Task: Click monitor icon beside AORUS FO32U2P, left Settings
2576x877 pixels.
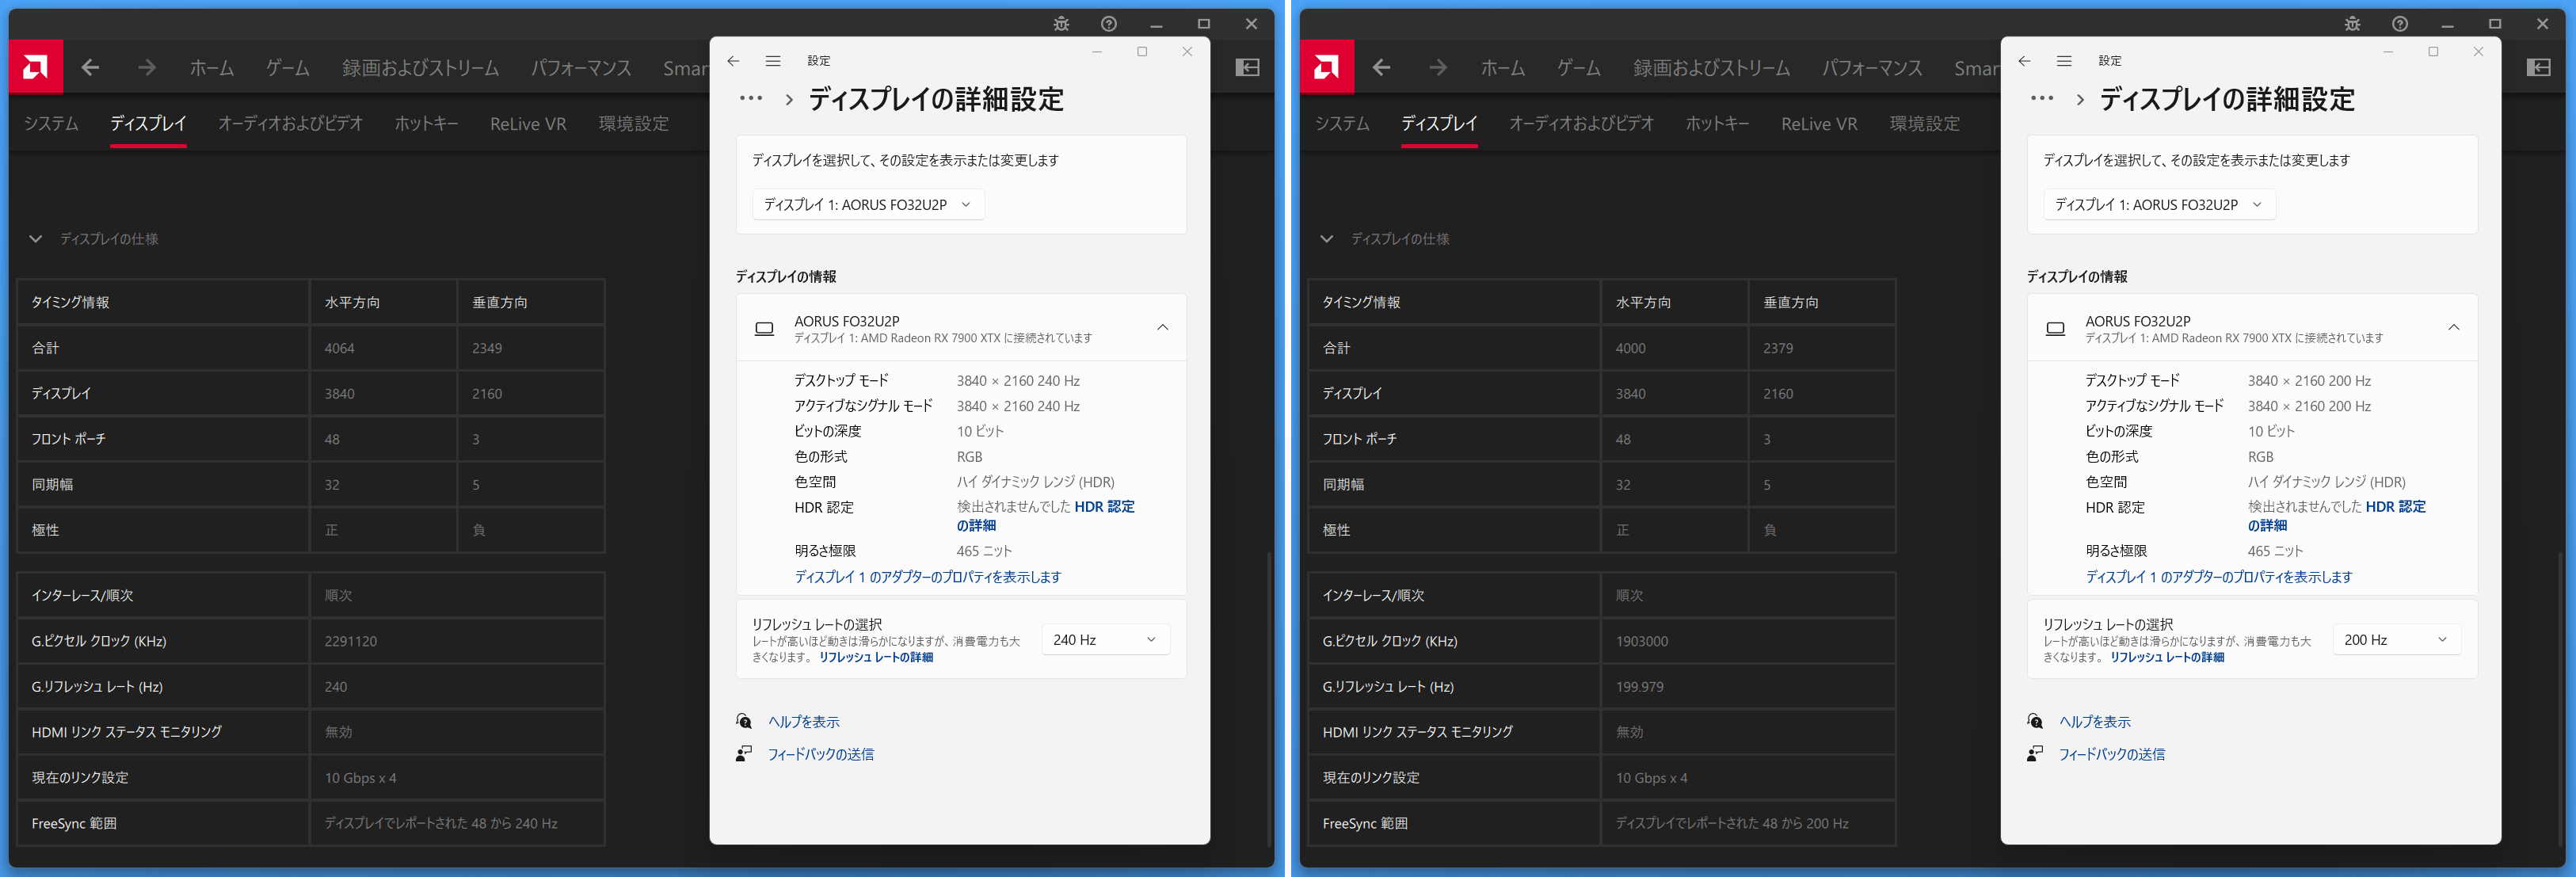Action: click(764, 328)
